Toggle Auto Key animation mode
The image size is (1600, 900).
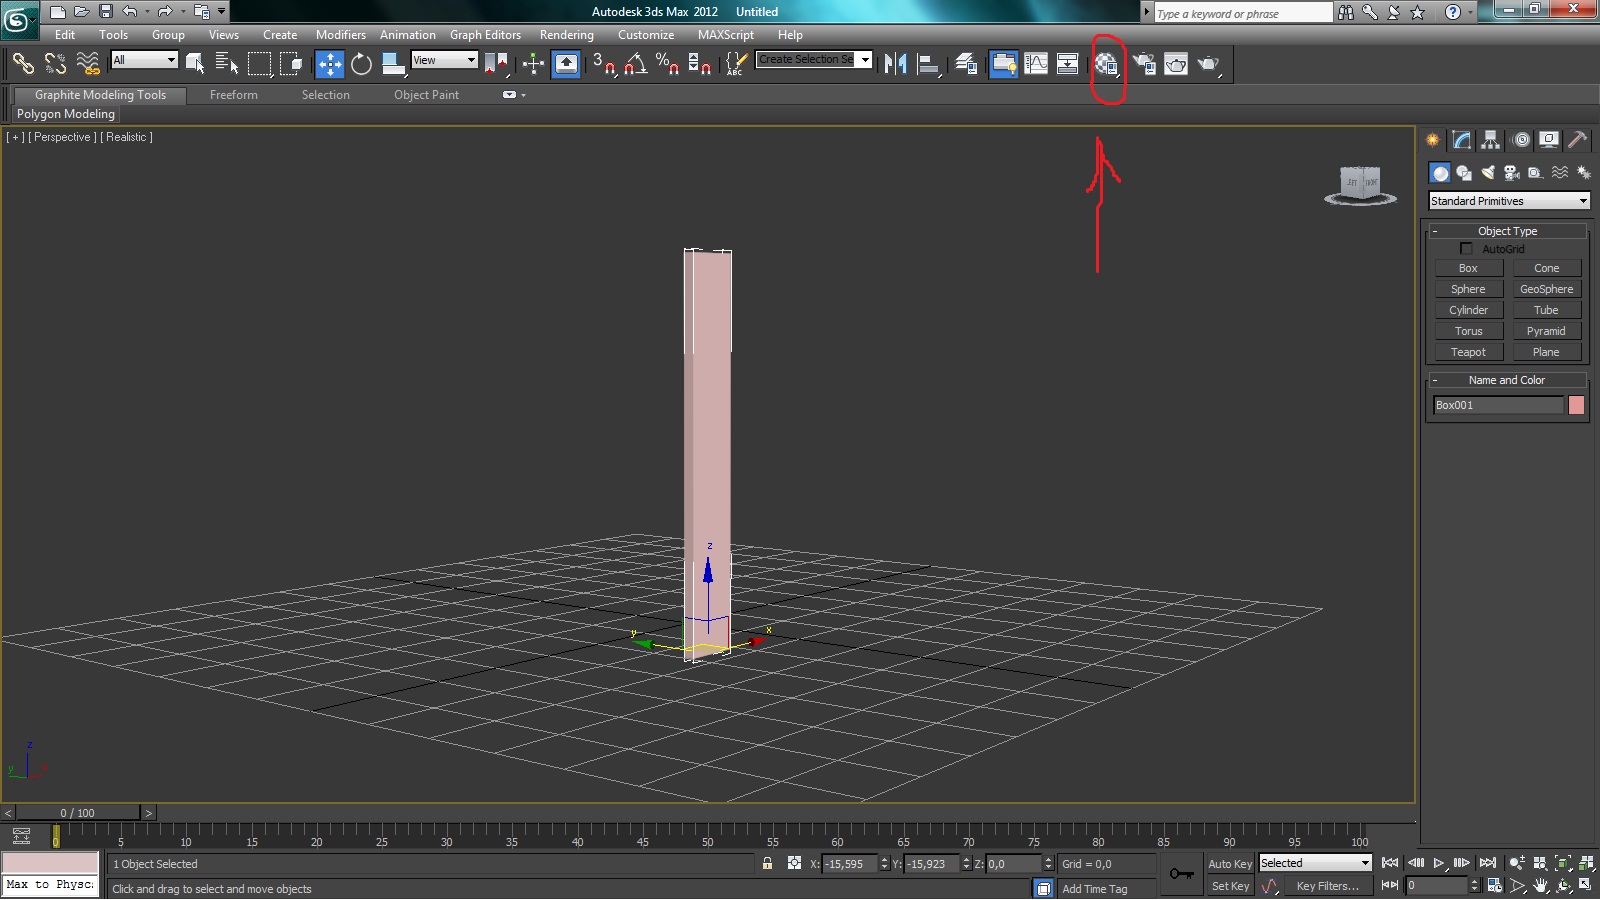tap(1229, 864)
